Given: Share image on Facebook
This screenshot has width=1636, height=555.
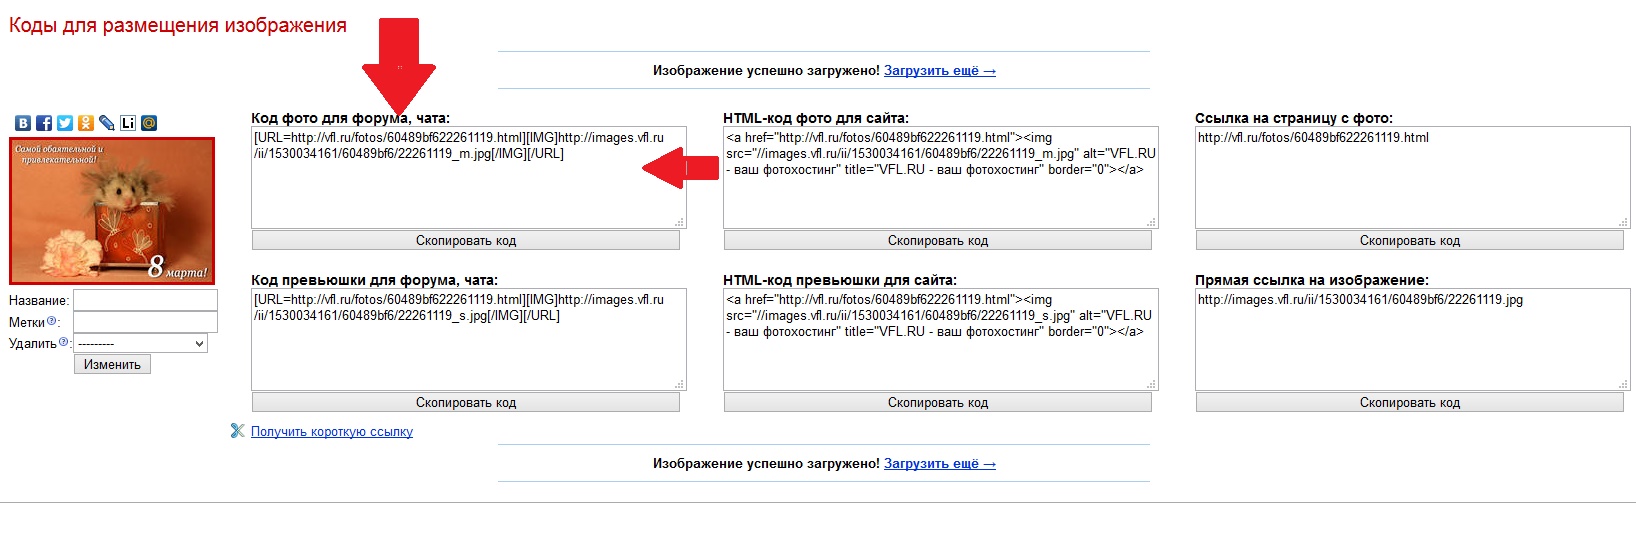Looking at the screenshot, I should point(44,123).
